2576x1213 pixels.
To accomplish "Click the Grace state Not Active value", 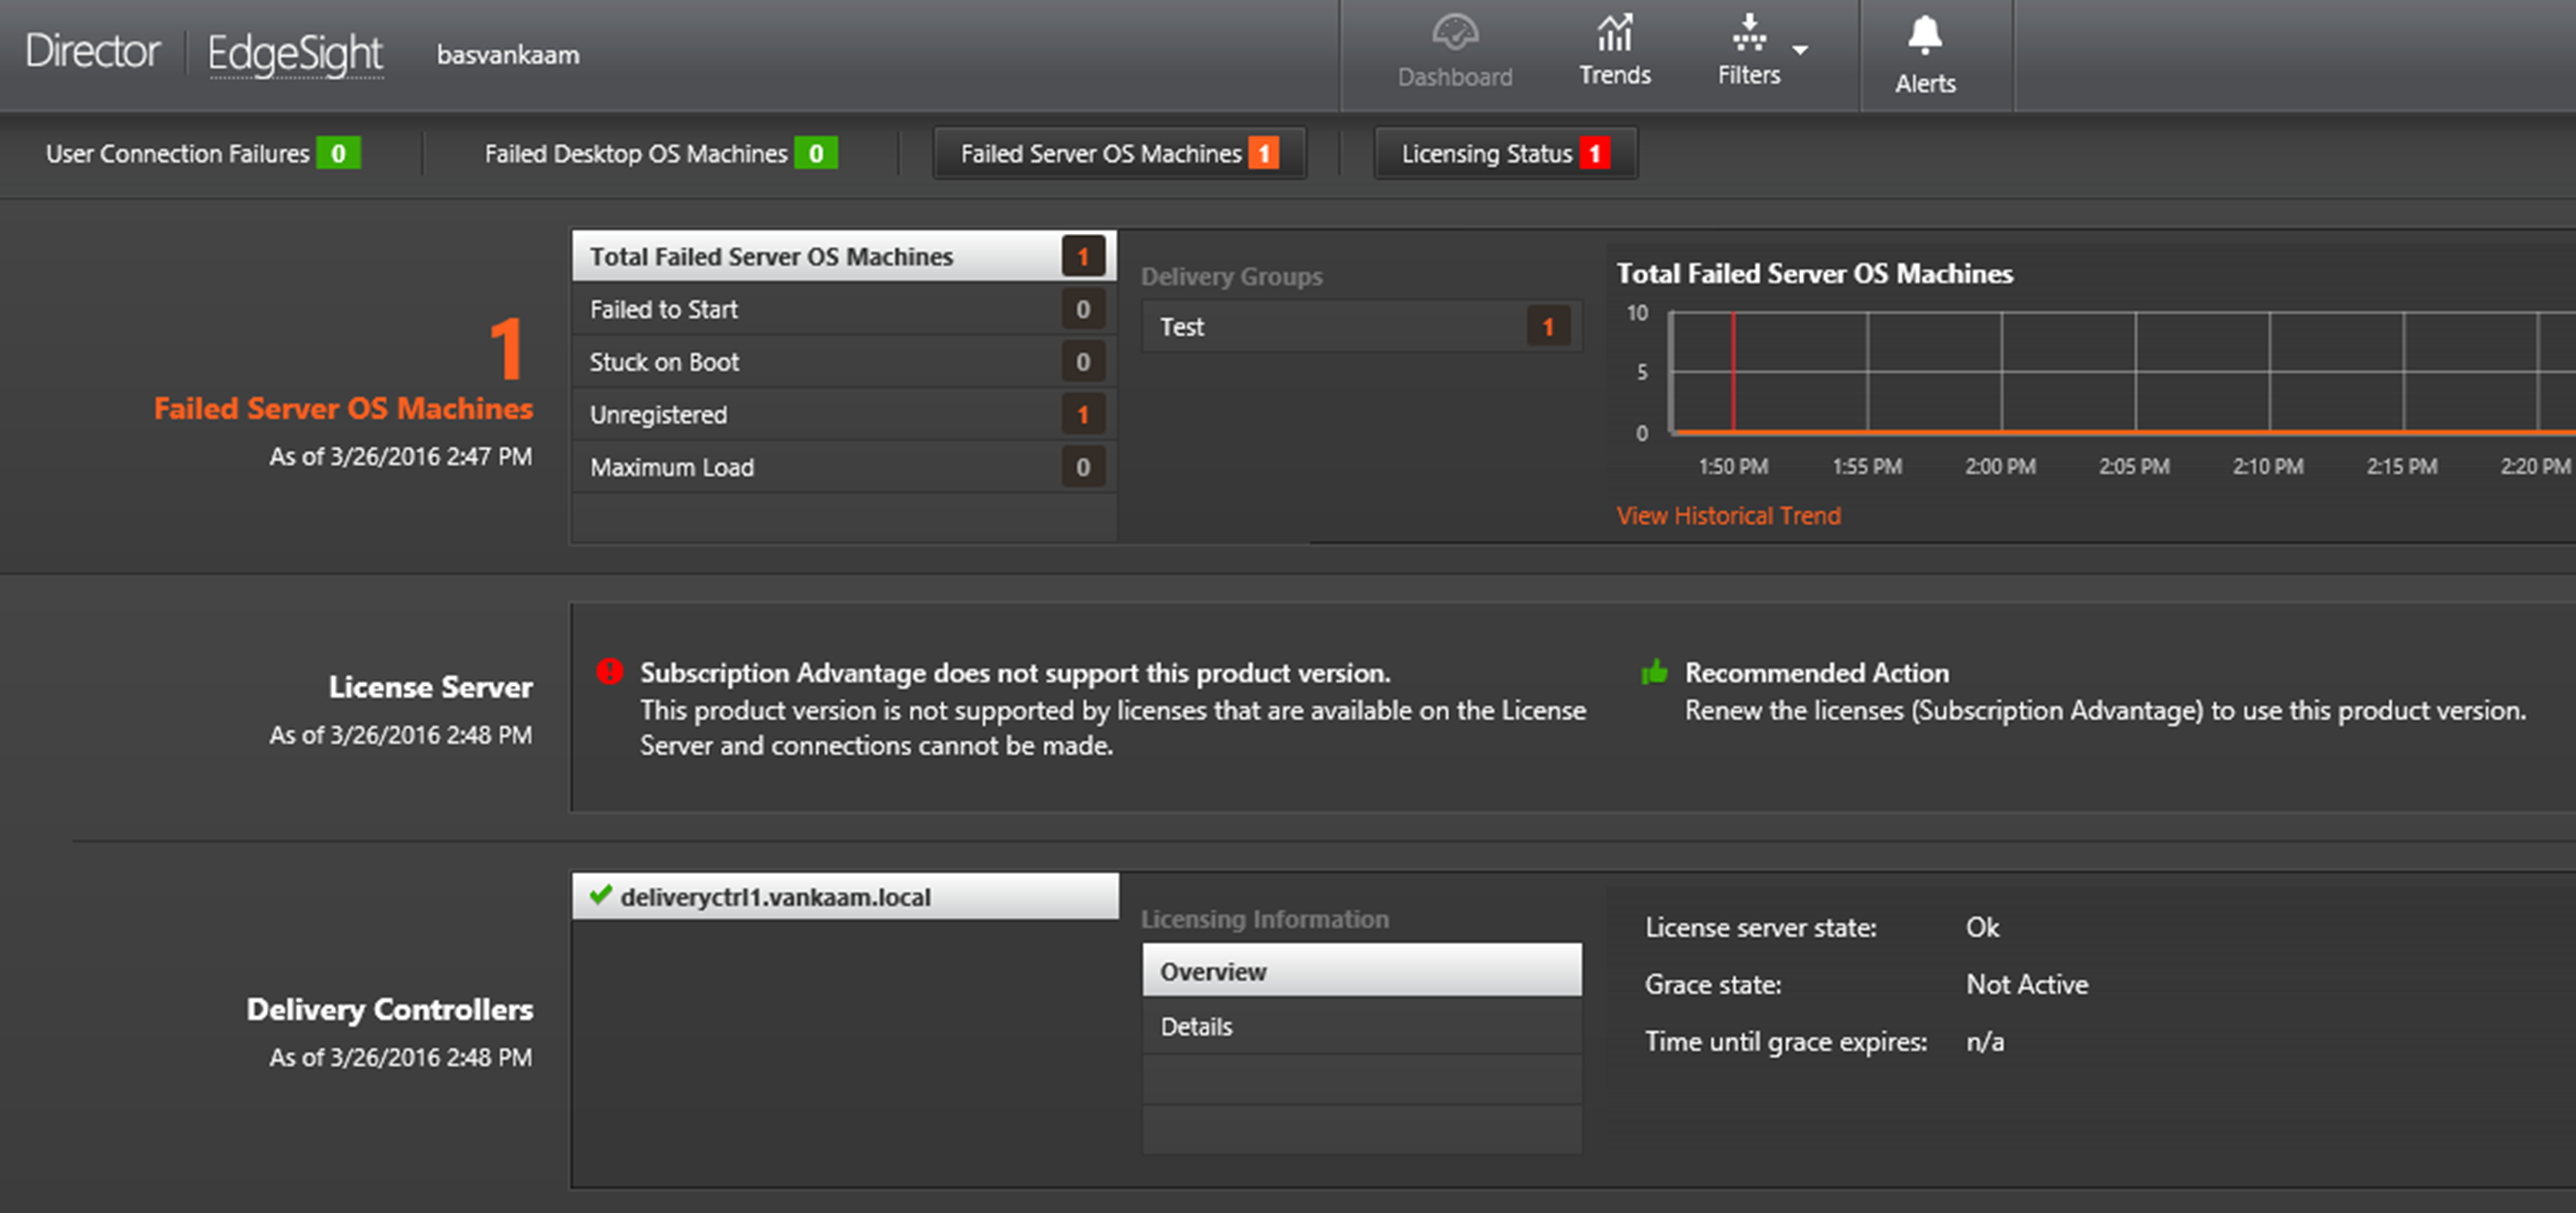I will pyautogui.click(x=2027, y=984).
